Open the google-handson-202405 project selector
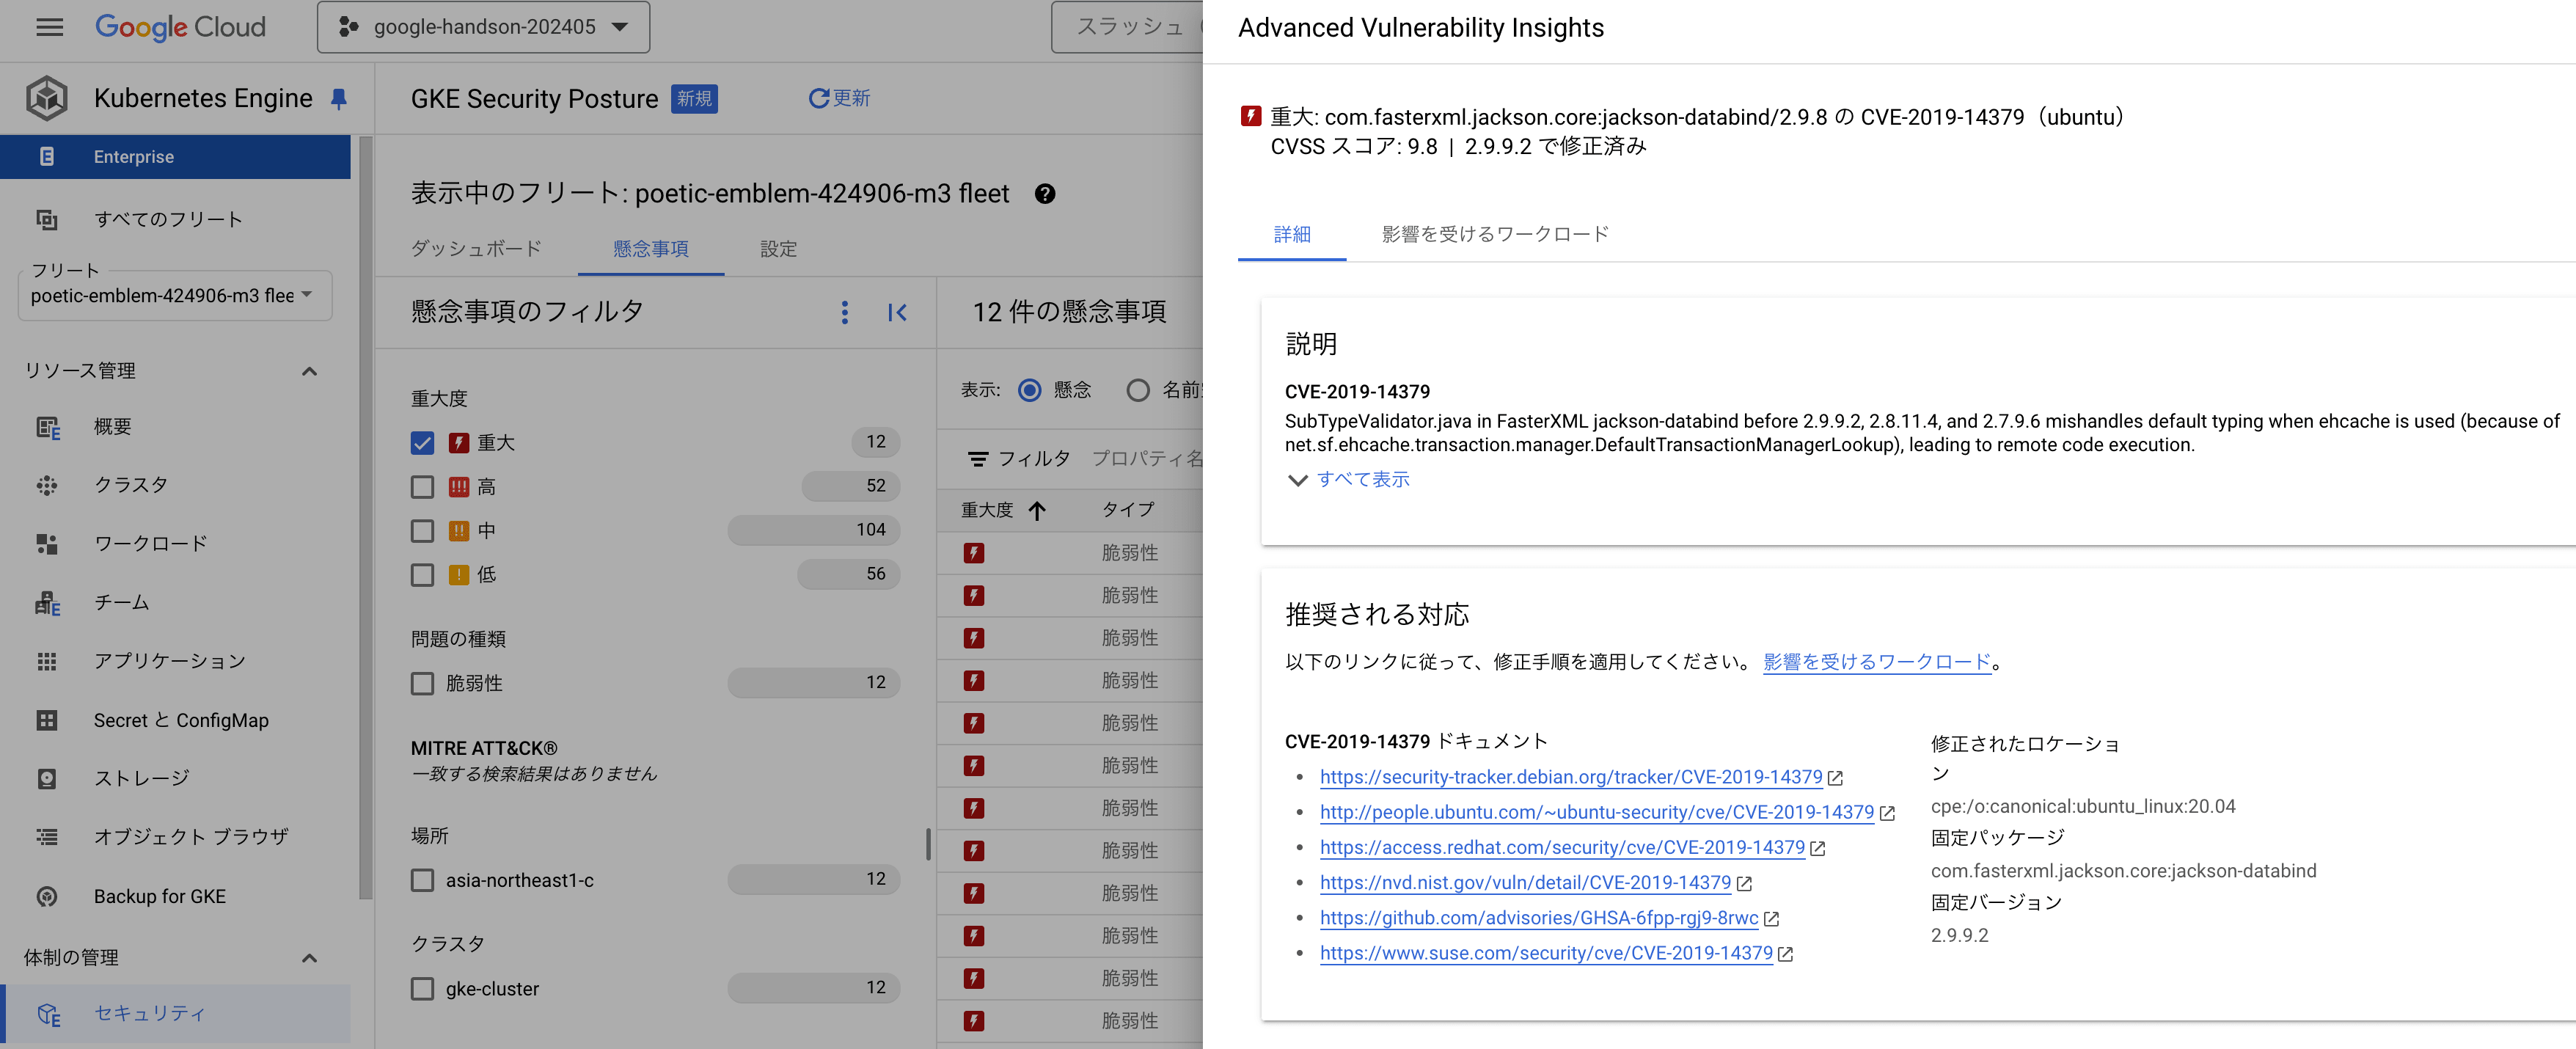Screen dimensions: 2576x1049 coord(483,27)
